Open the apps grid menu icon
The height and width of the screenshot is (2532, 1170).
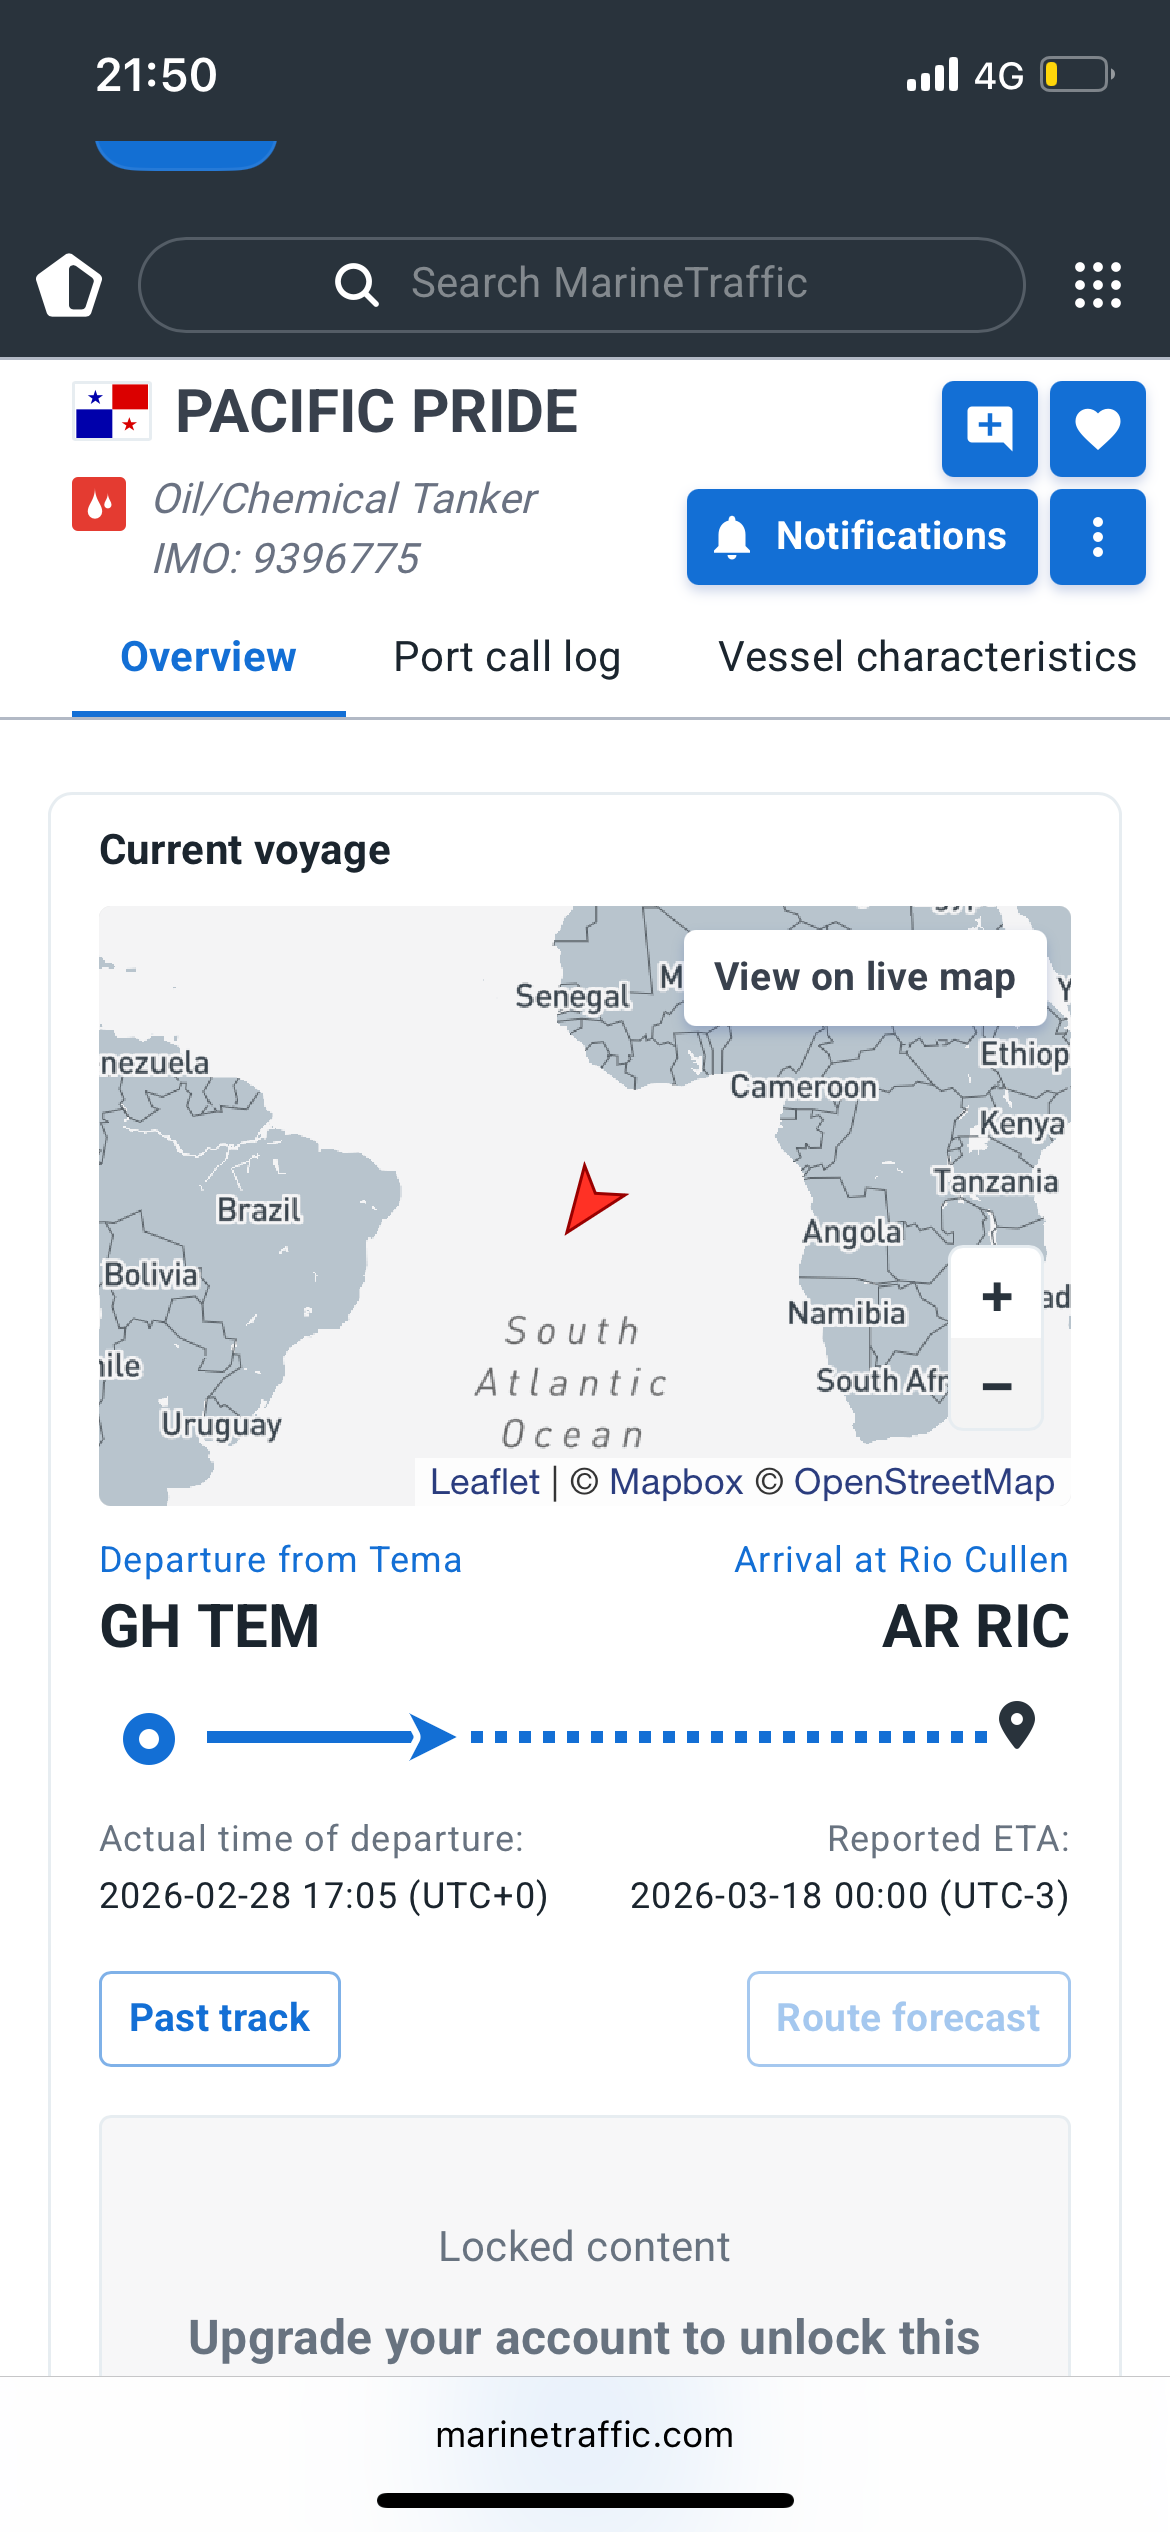coord(1097,286)
